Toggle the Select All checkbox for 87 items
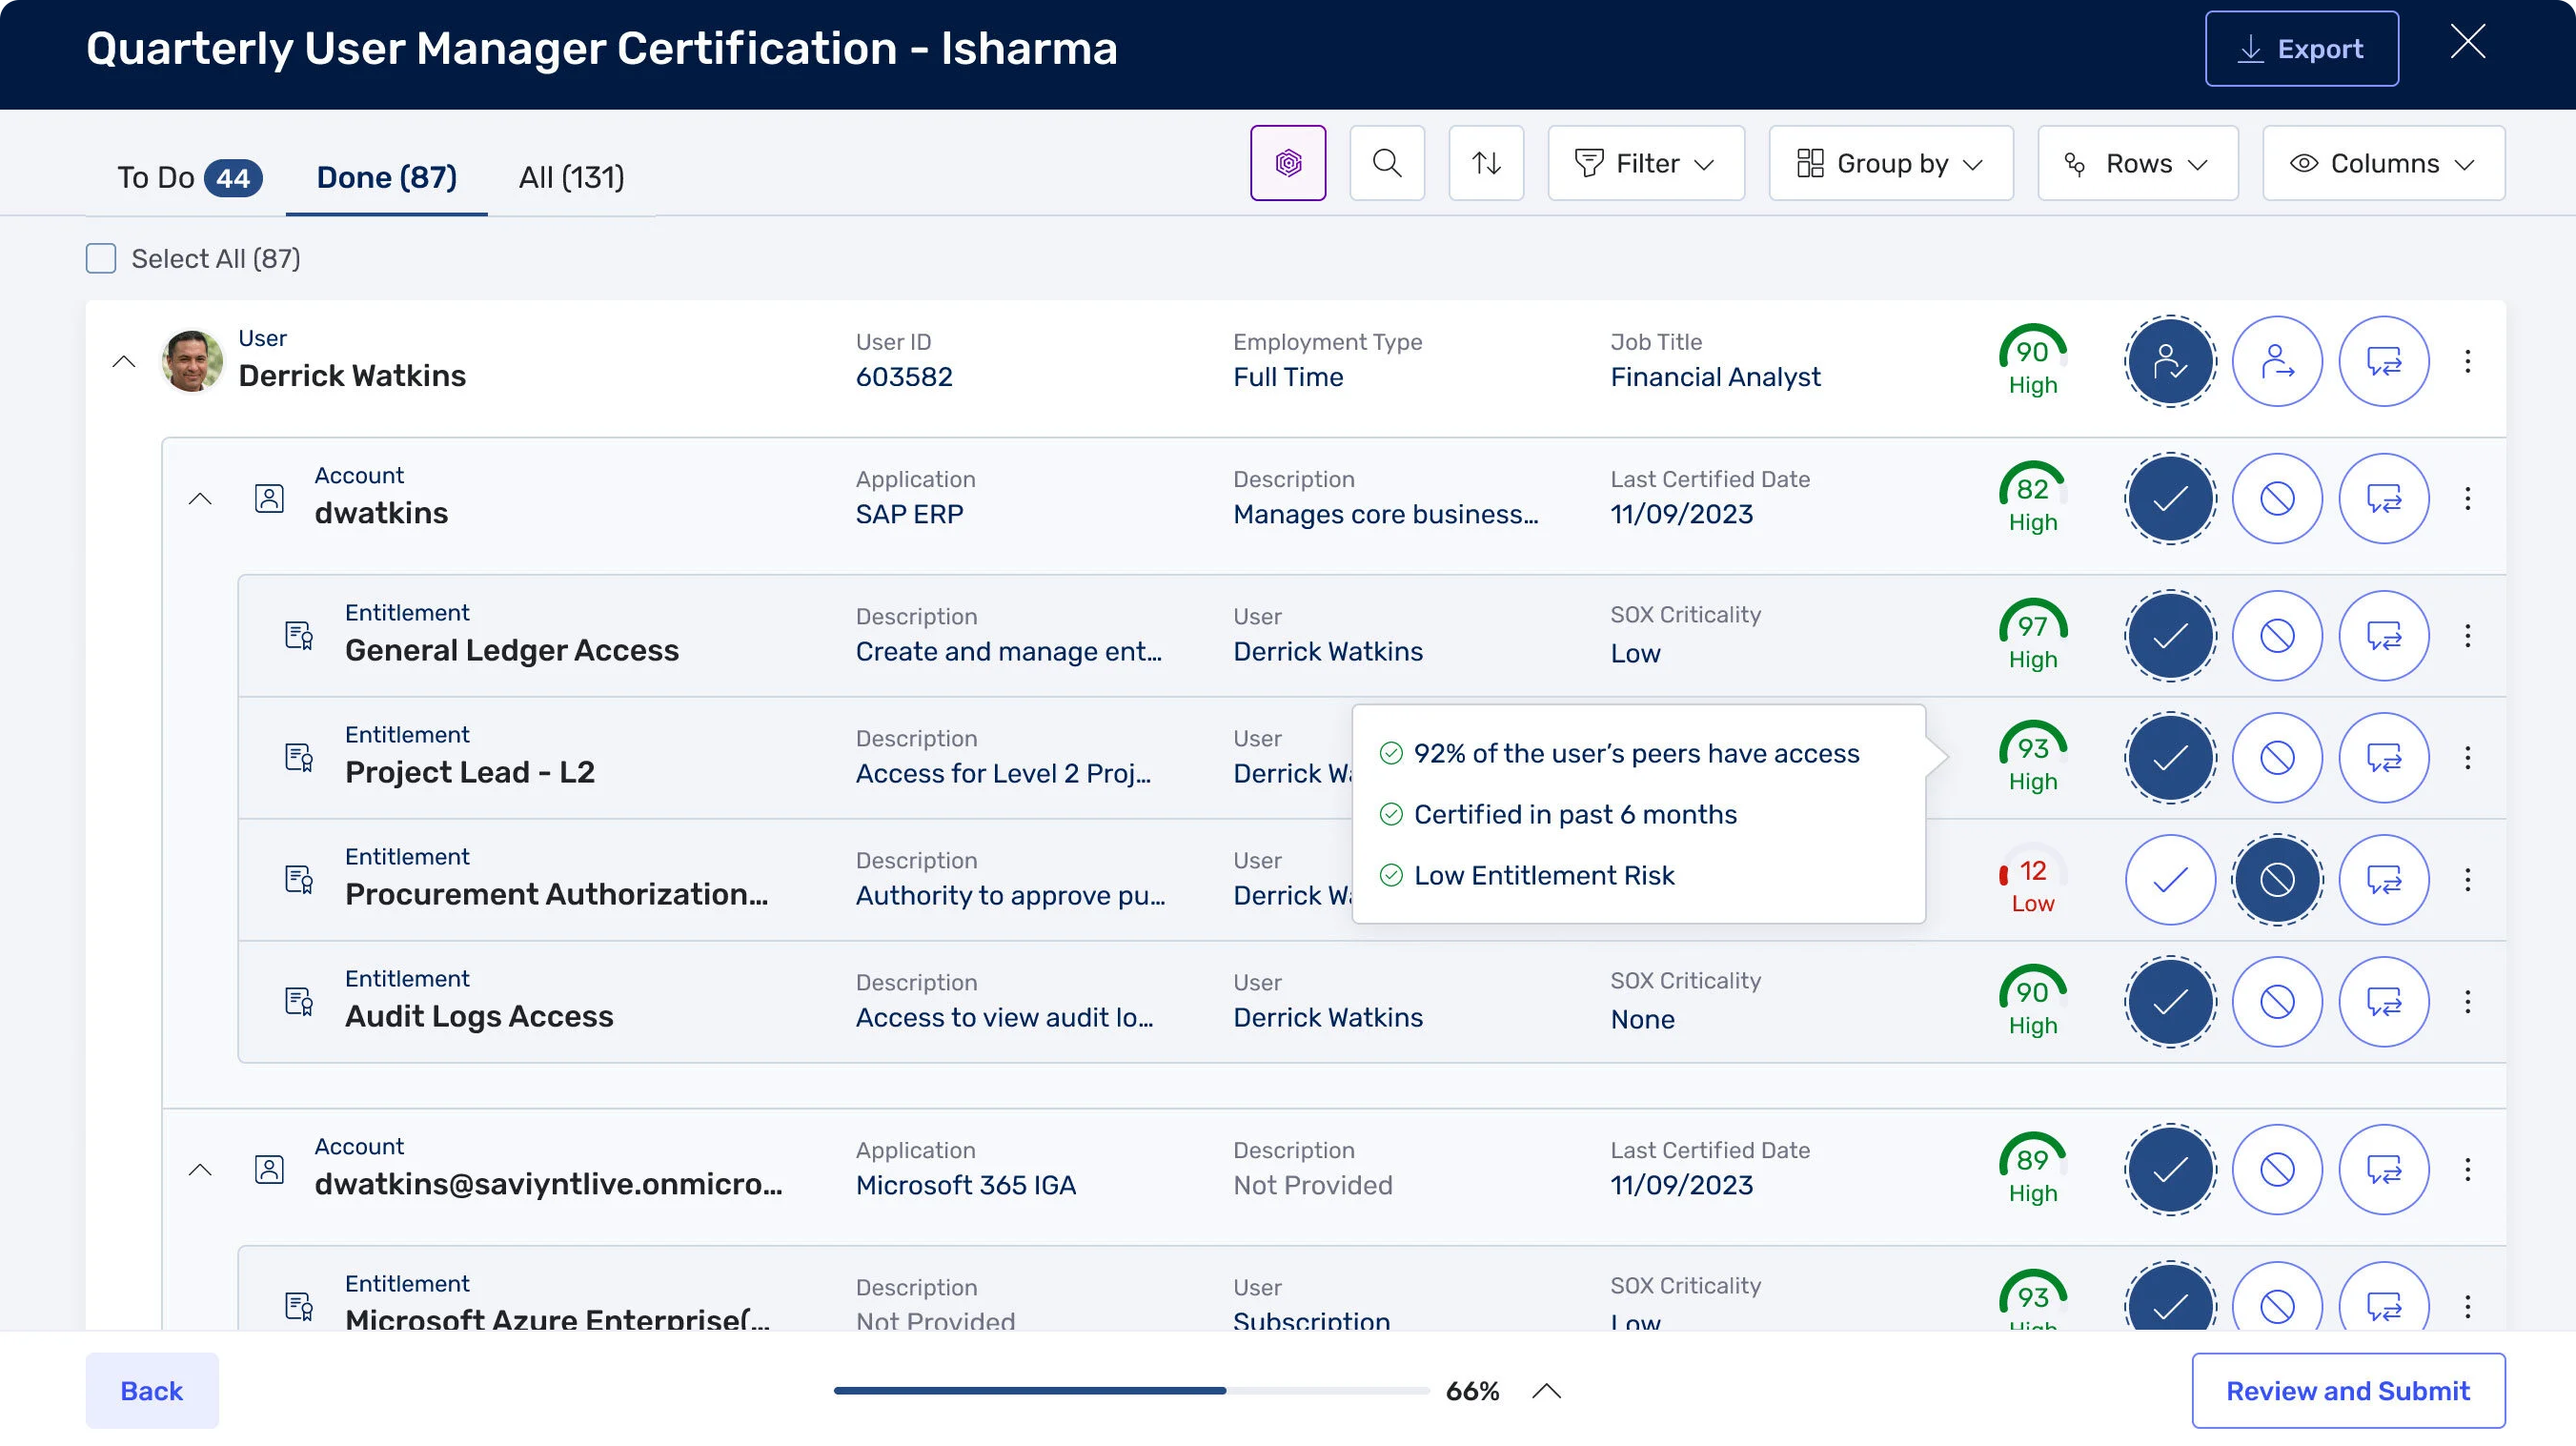 point(101,258)
